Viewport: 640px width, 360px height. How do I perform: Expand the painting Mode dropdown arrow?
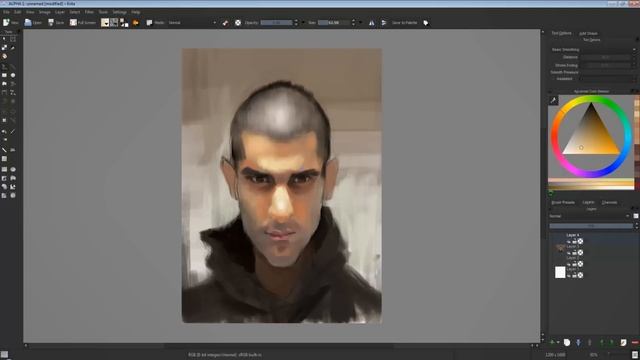pyautogui.click(x=215, y=23)
